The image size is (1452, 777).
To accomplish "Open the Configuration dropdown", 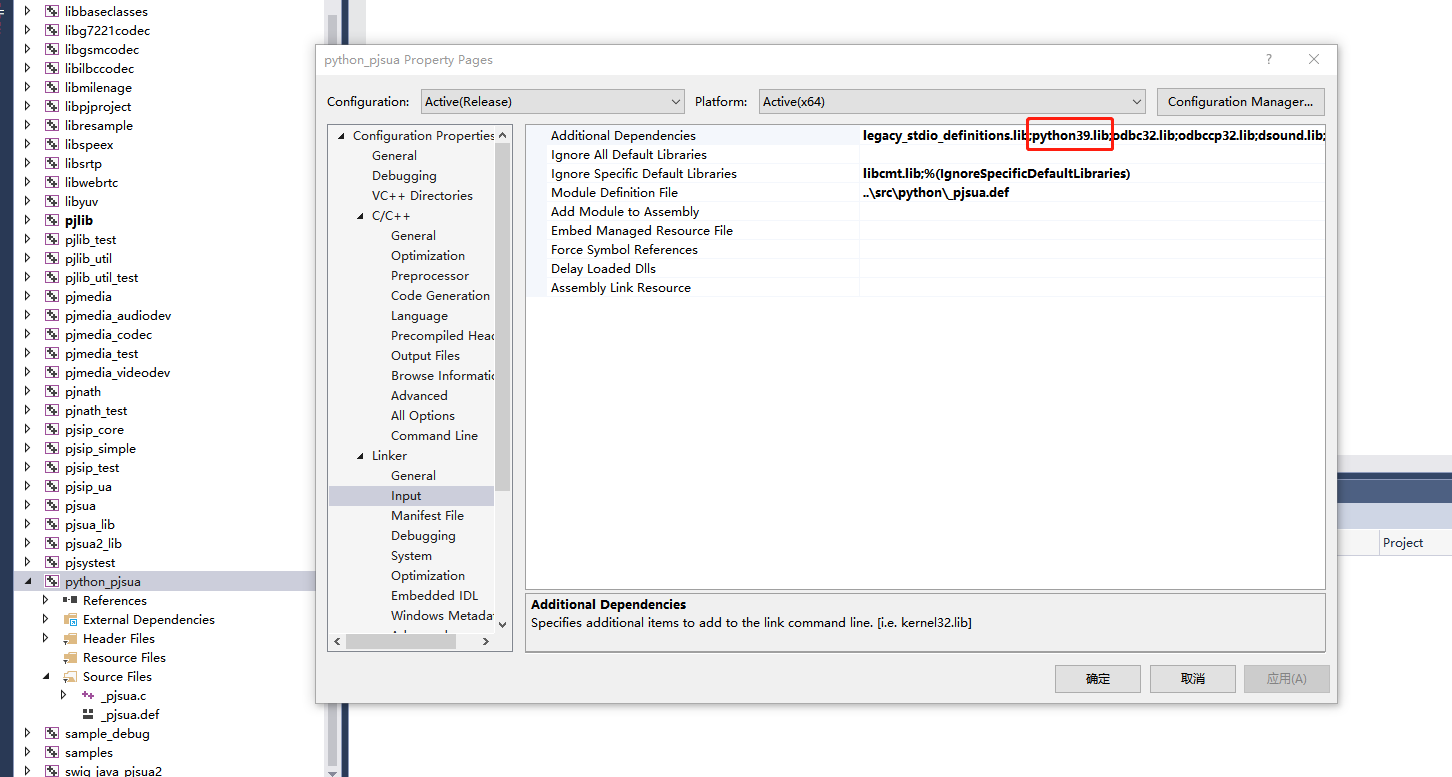I will coord(553,101).
